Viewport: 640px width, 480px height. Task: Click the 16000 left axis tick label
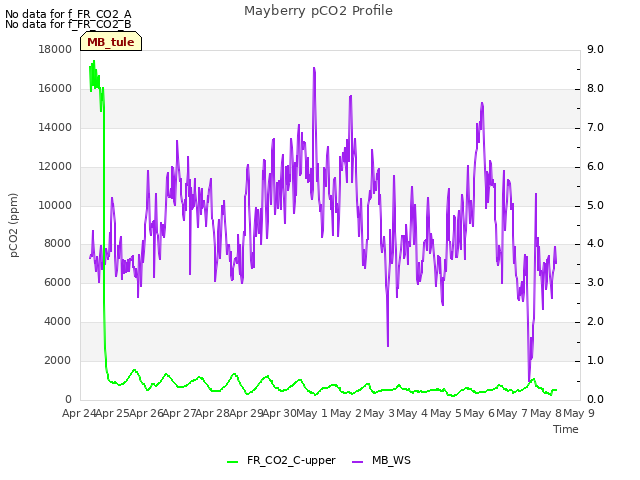[55, 89]
